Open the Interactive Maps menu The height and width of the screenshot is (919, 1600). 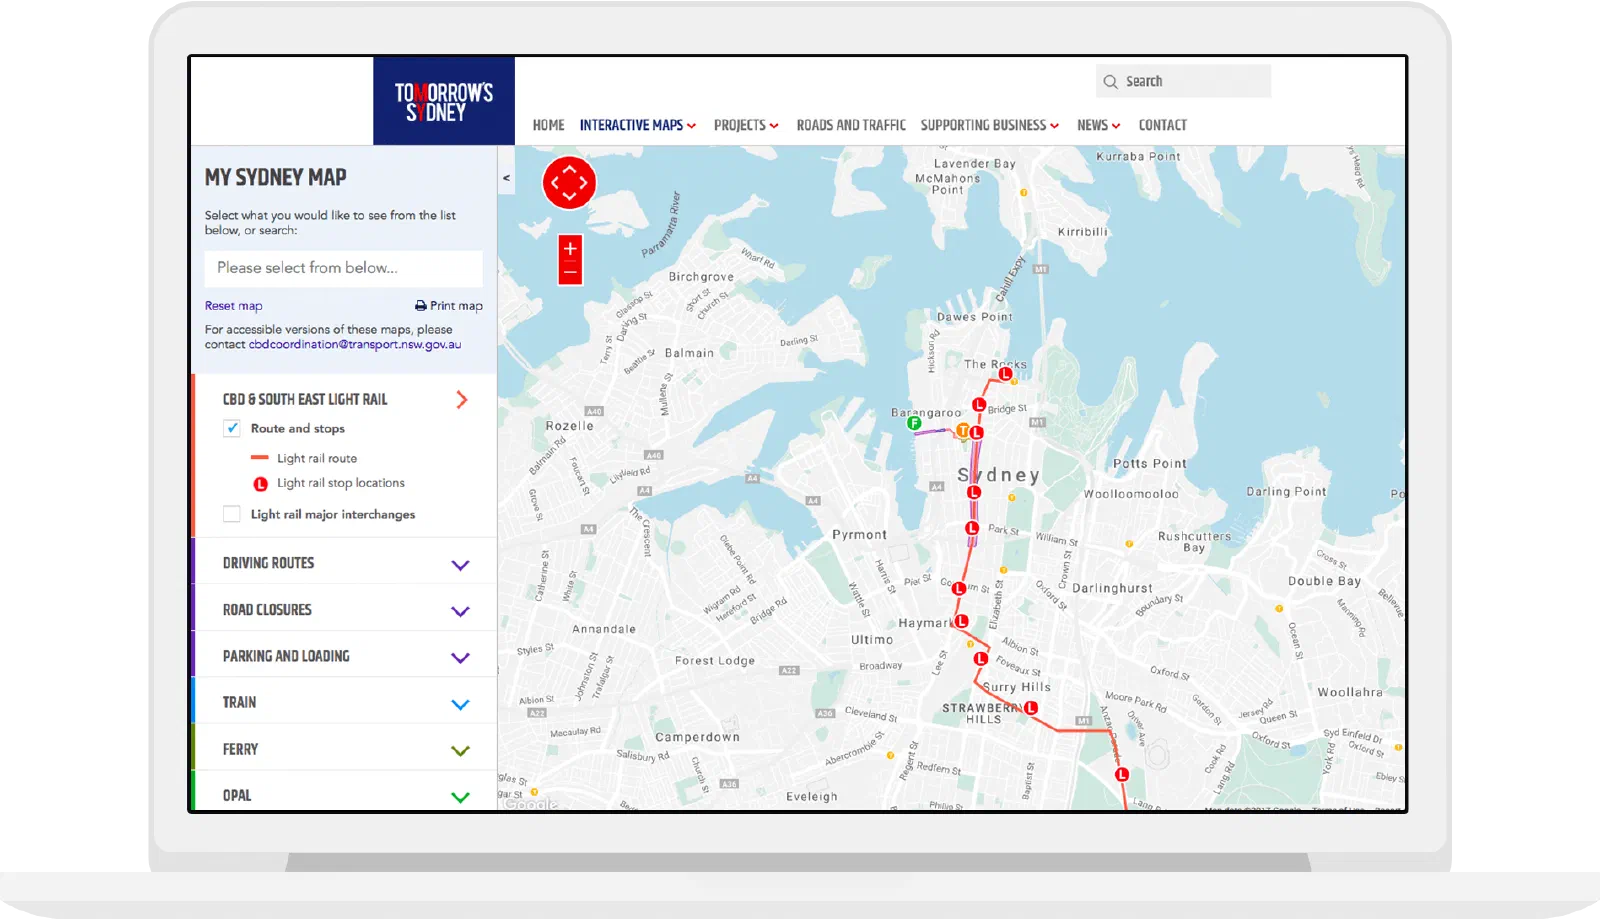coord(638,125)
